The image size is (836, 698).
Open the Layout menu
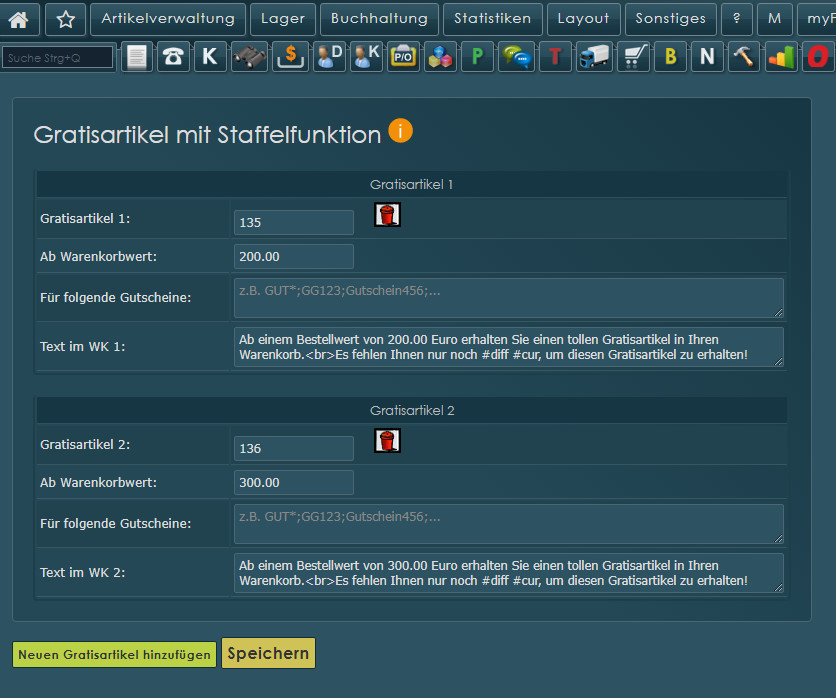584,19
